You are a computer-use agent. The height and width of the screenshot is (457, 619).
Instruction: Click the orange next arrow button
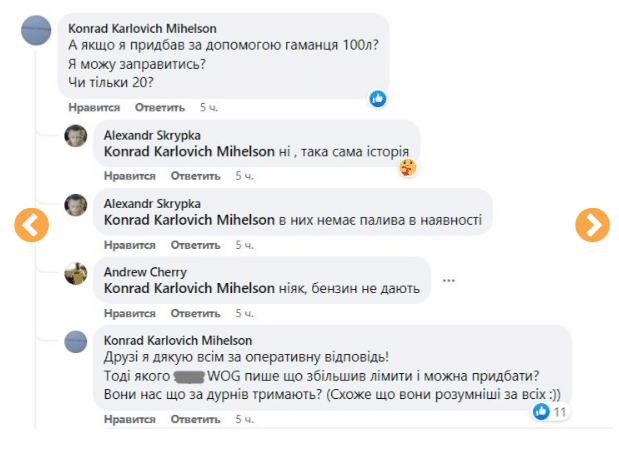(x=592, y=225)
